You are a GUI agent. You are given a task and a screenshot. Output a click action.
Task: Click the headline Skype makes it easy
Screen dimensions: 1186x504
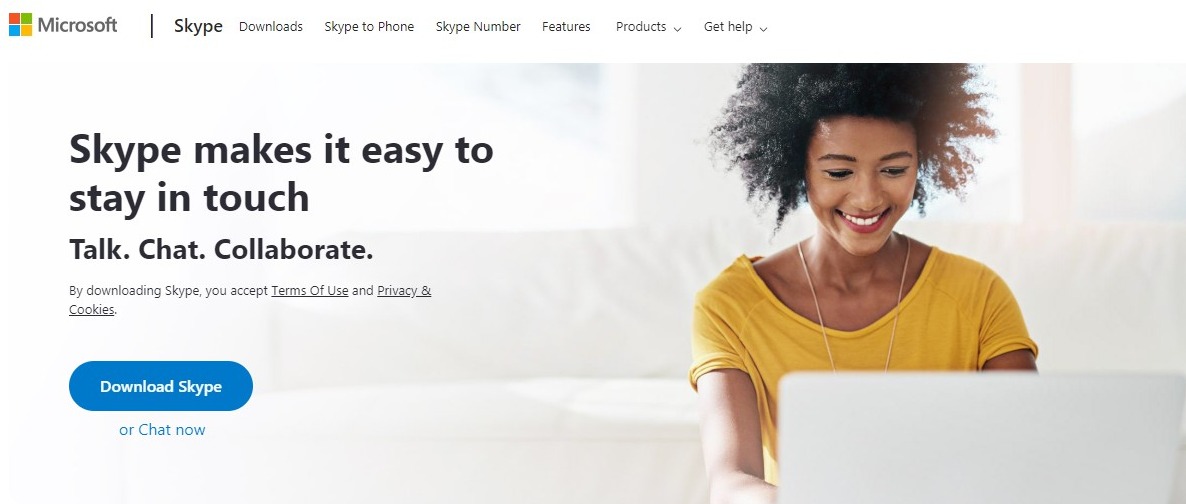pyautogui.click(x=281, y=173)
